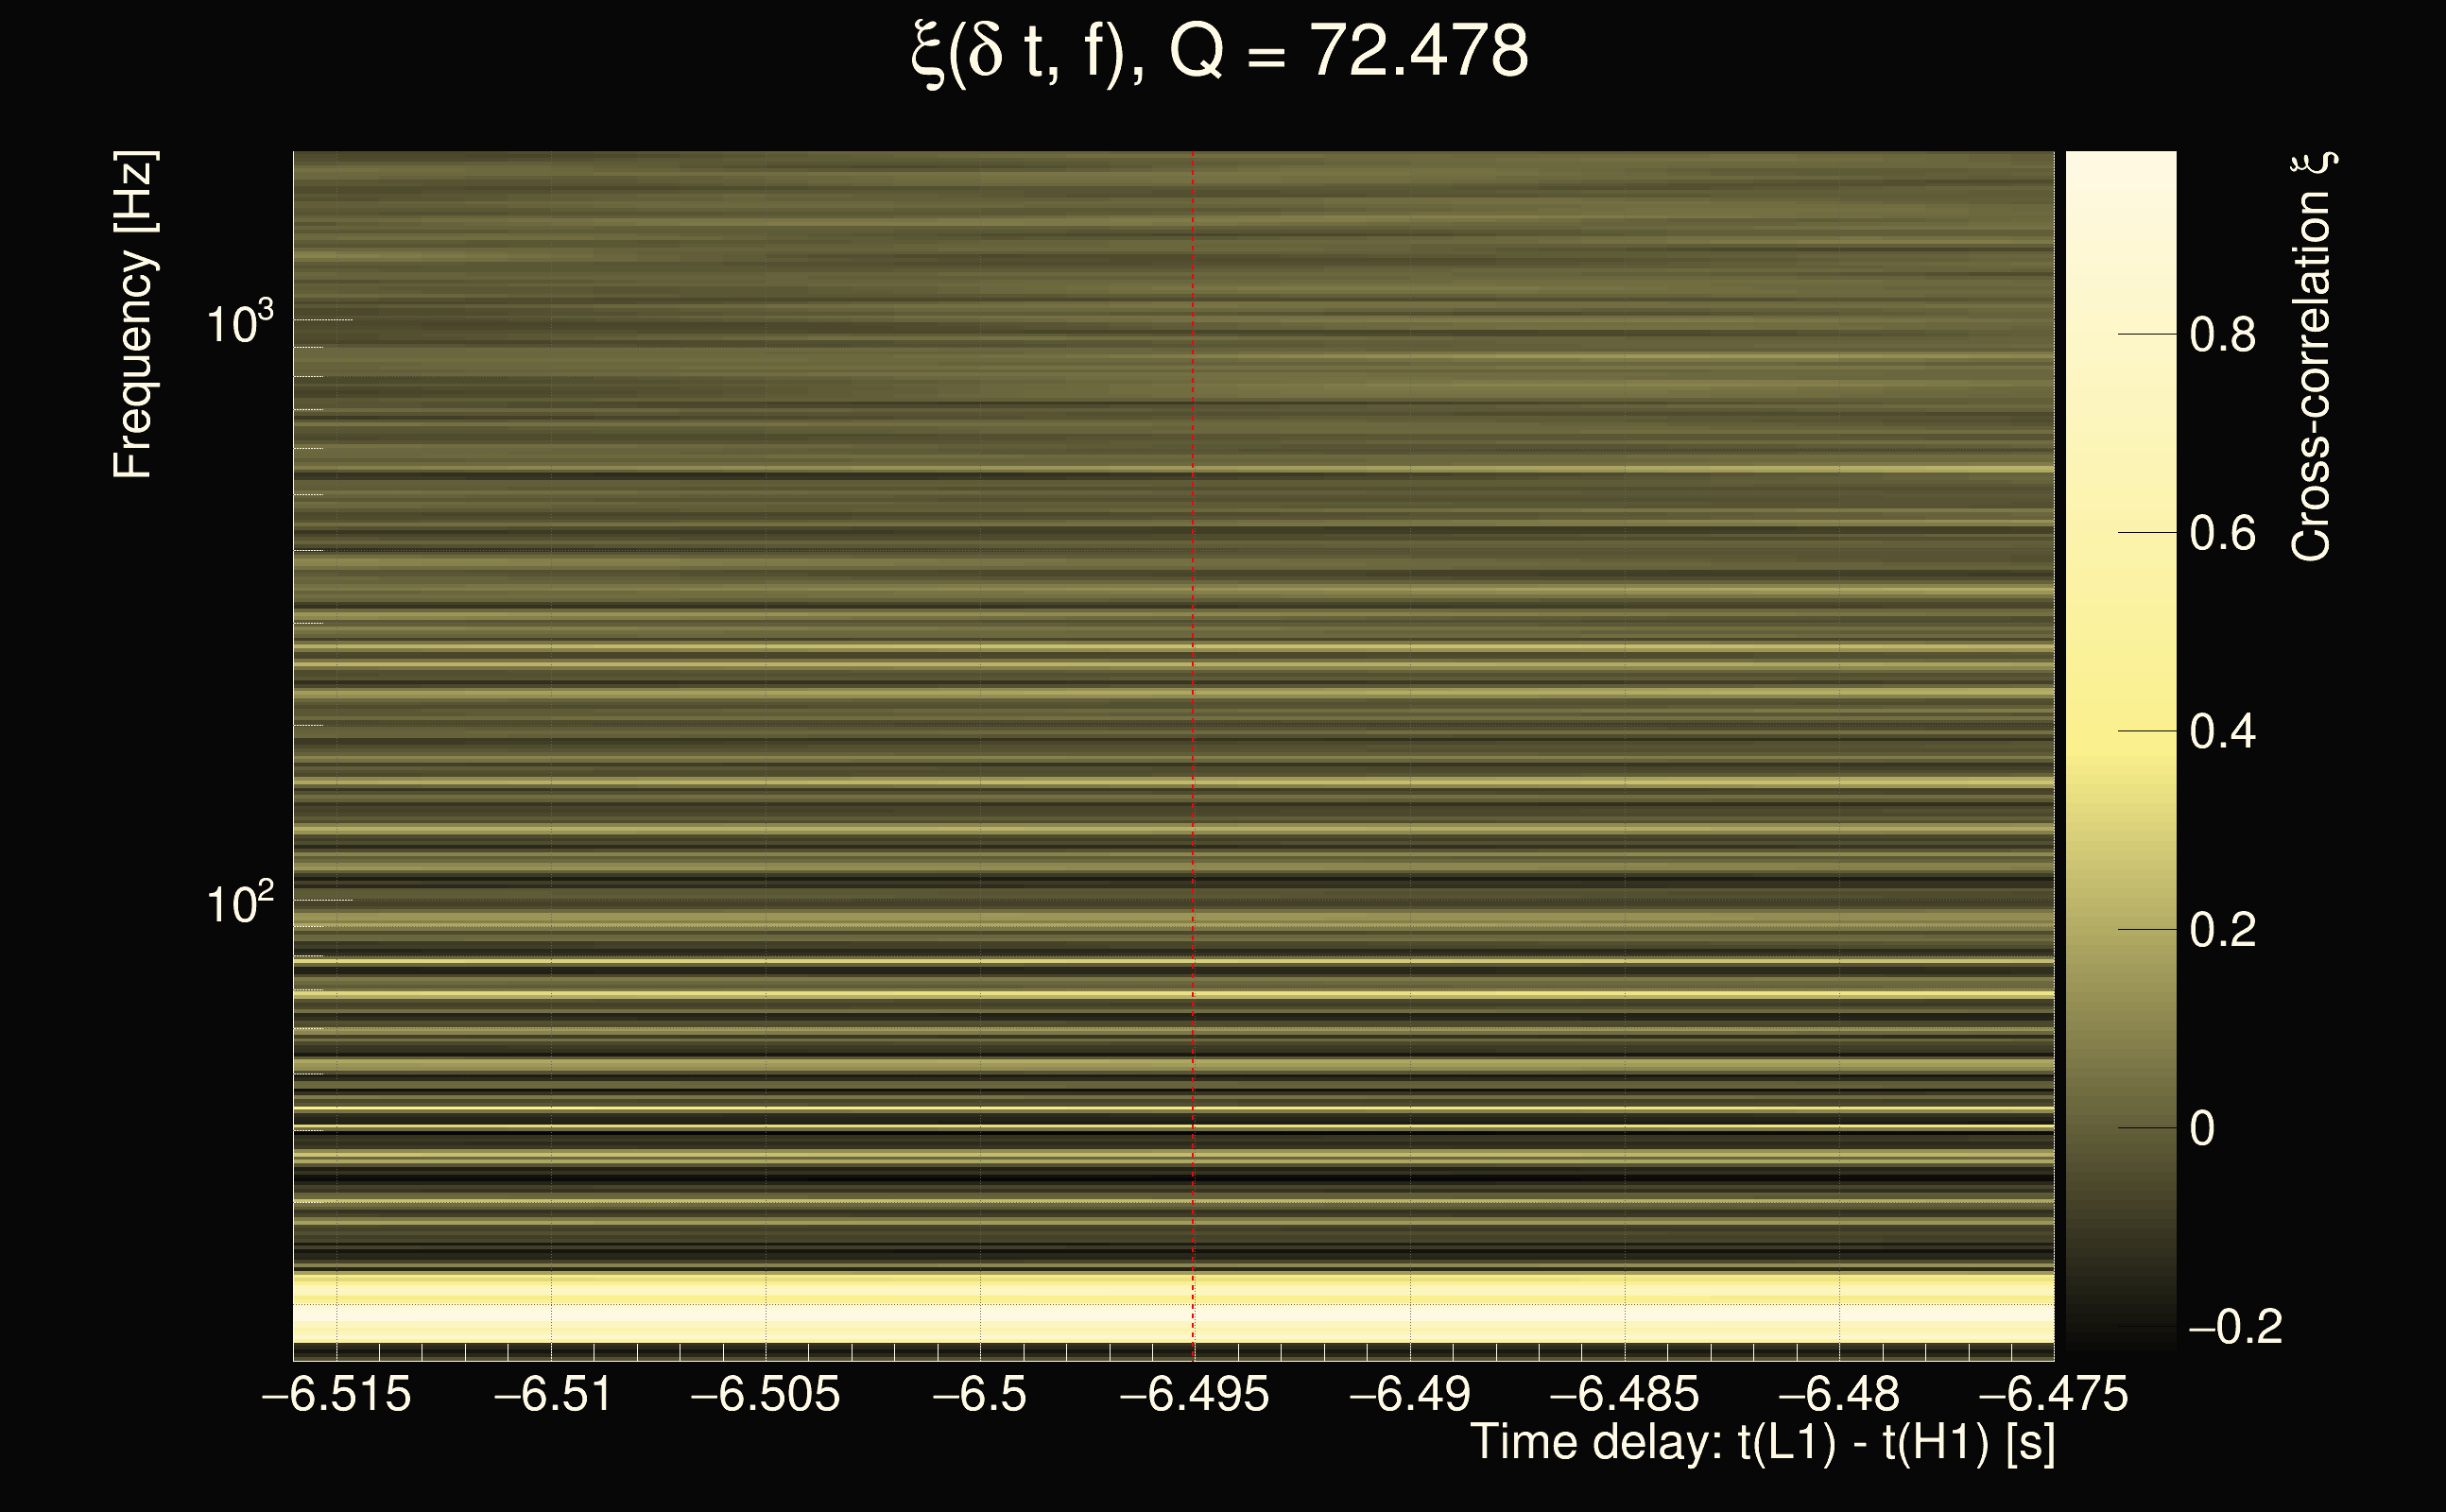Click the −6.495 x-axis tick label
Screen dimensions: 2446x1512
click(1194, 1394)
